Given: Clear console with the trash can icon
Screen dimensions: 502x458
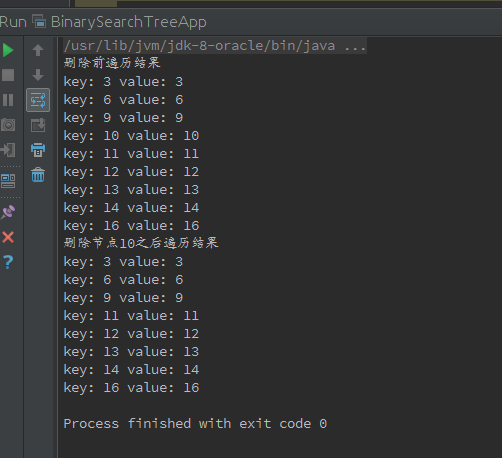Looking at the screenshot, I should pos(38,175).
